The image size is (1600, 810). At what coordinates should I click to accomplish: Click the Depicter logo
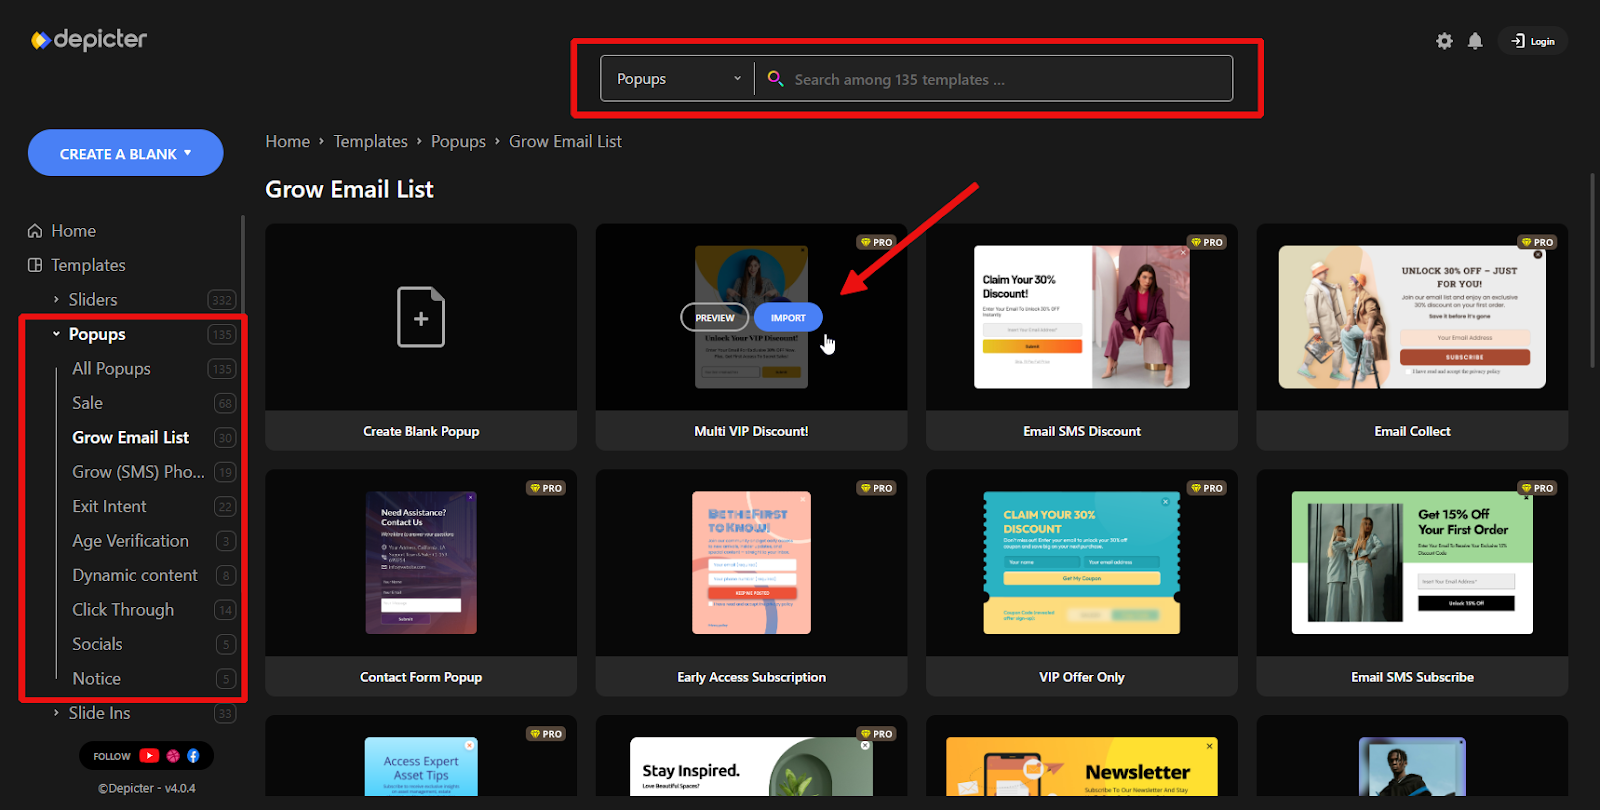[89, 40]
